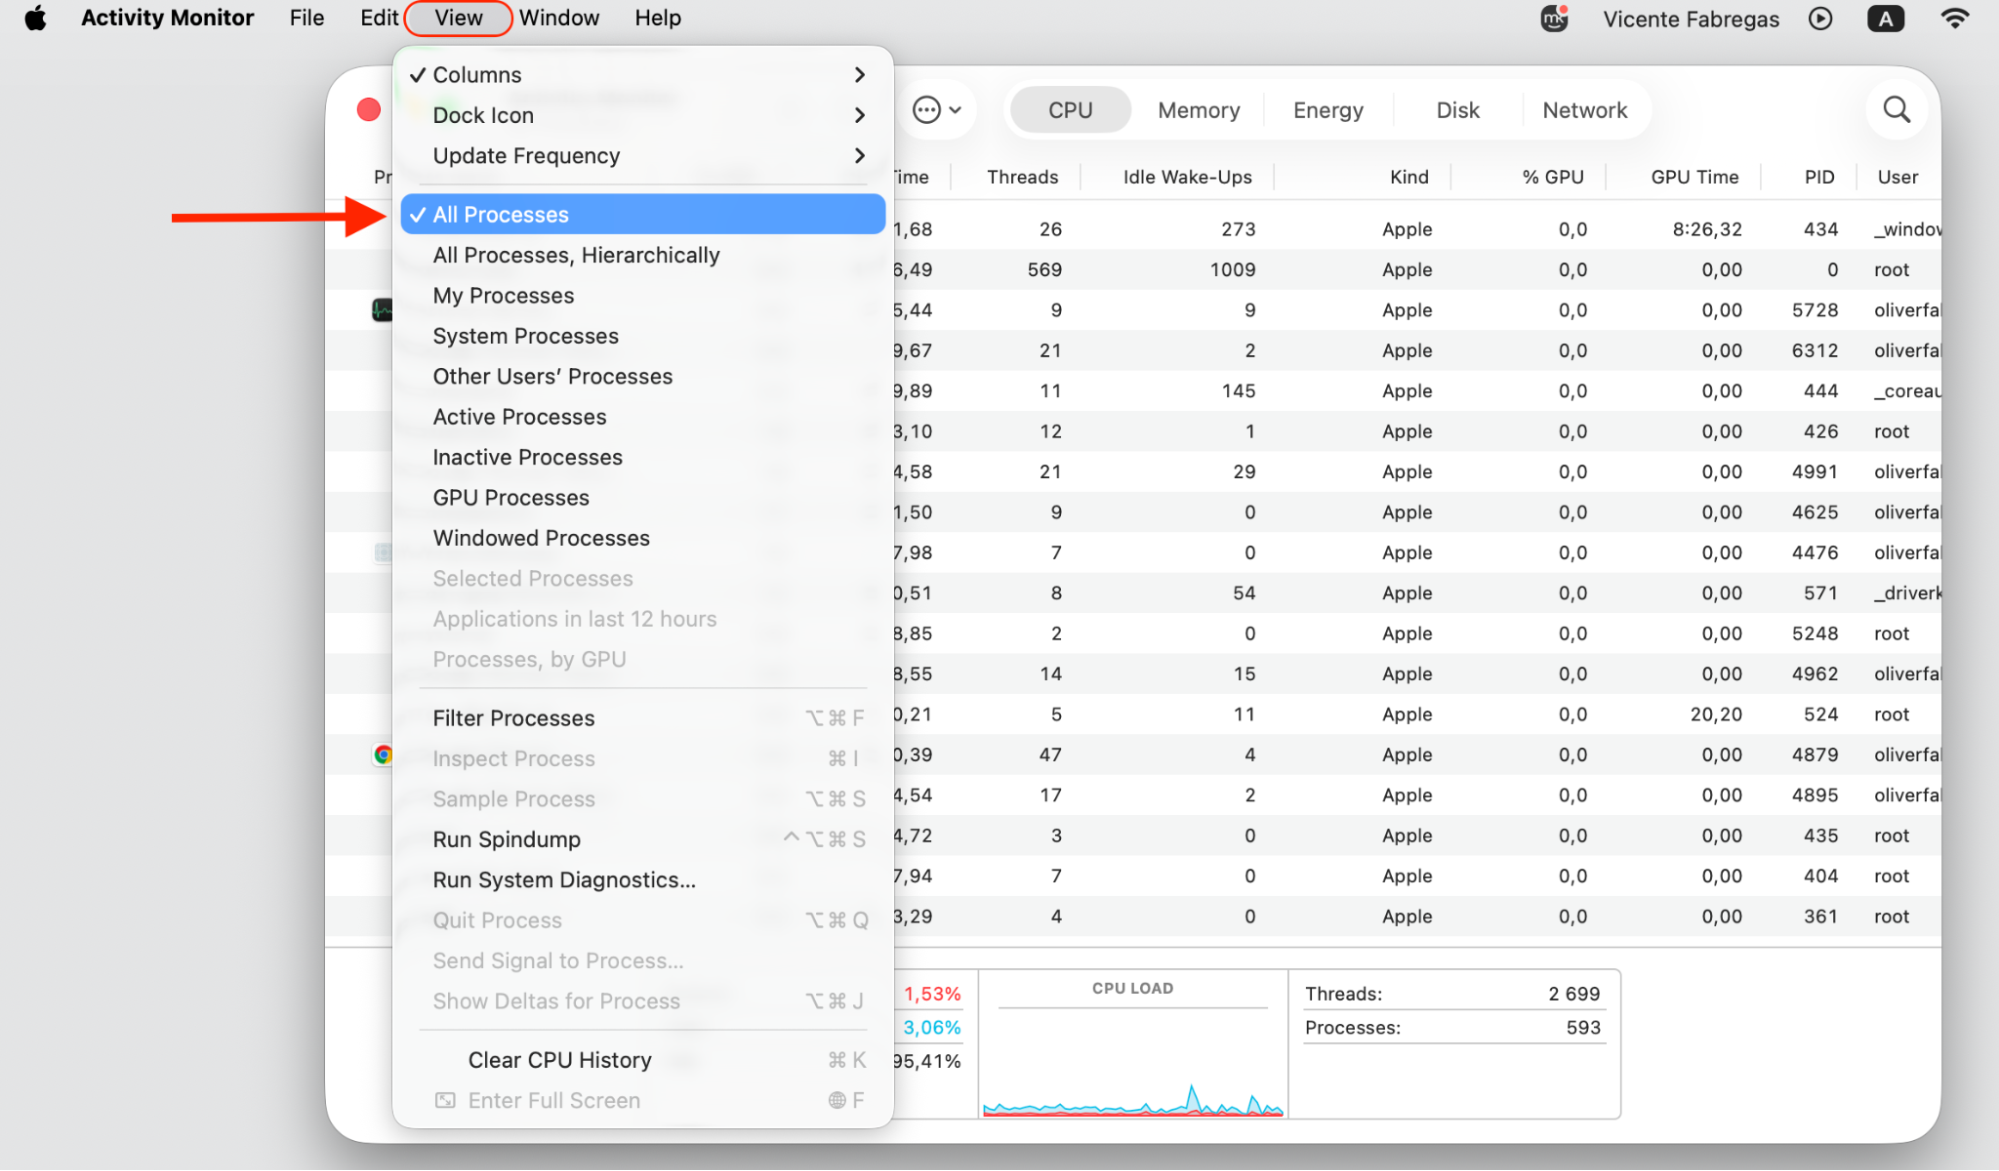
Task: Click GPU Time value 20,20
Action: pyautogui.click(x=1715, y=714)
